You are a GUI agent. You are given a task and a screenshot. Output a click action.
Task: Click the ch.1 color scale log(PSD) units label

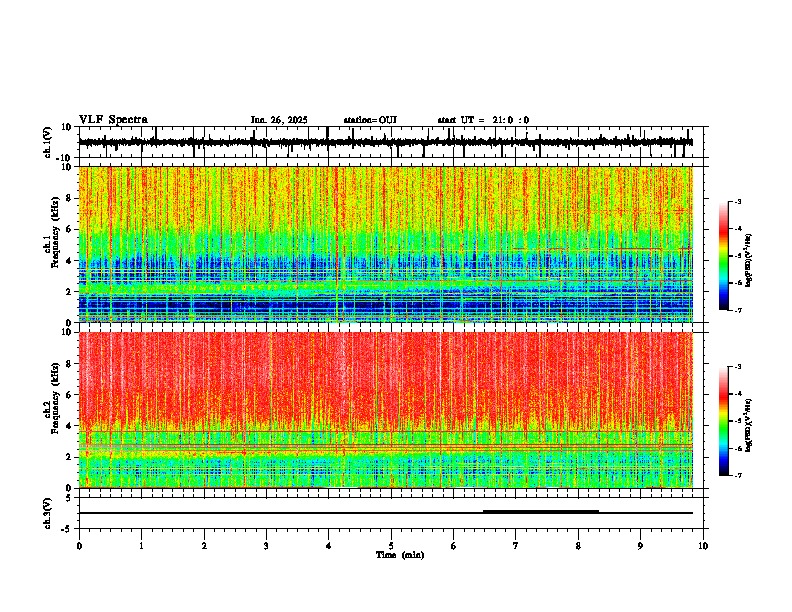(x=749, y=261)
